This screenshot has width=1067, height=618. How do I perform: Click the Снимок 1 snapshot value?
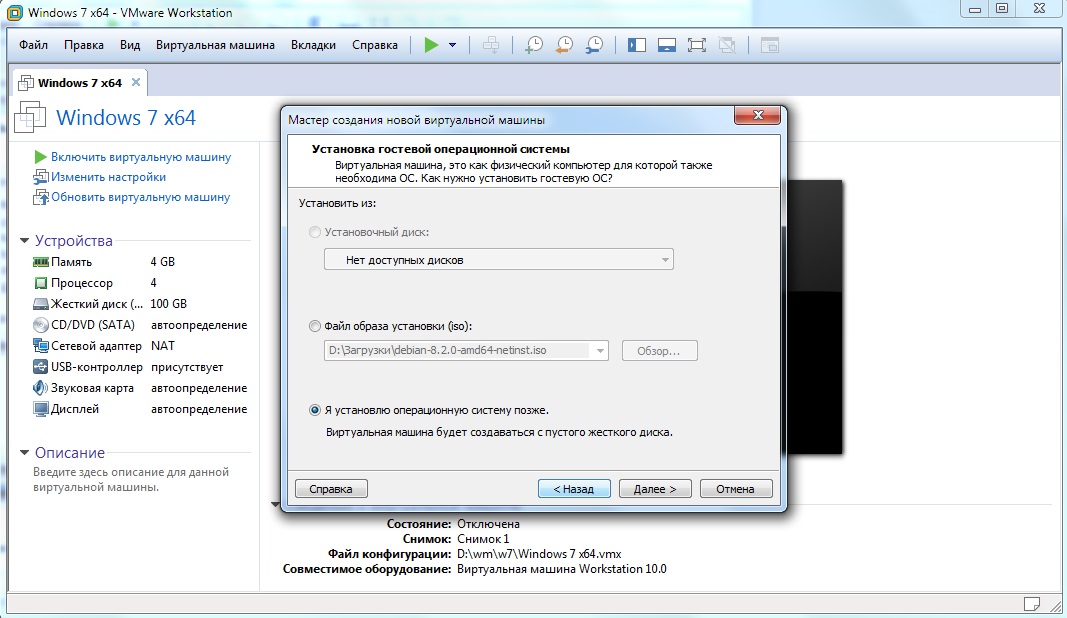483,539
